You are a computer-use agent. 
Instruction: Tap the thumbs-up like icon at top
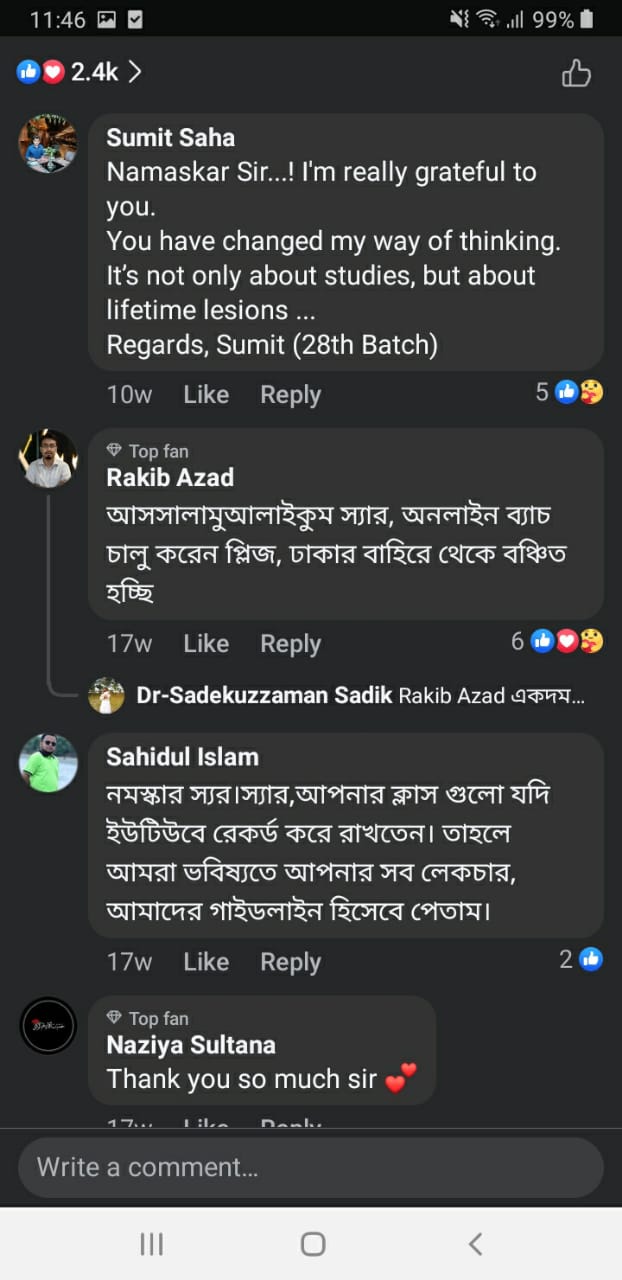pyautogui.click(x=576, y=73)
